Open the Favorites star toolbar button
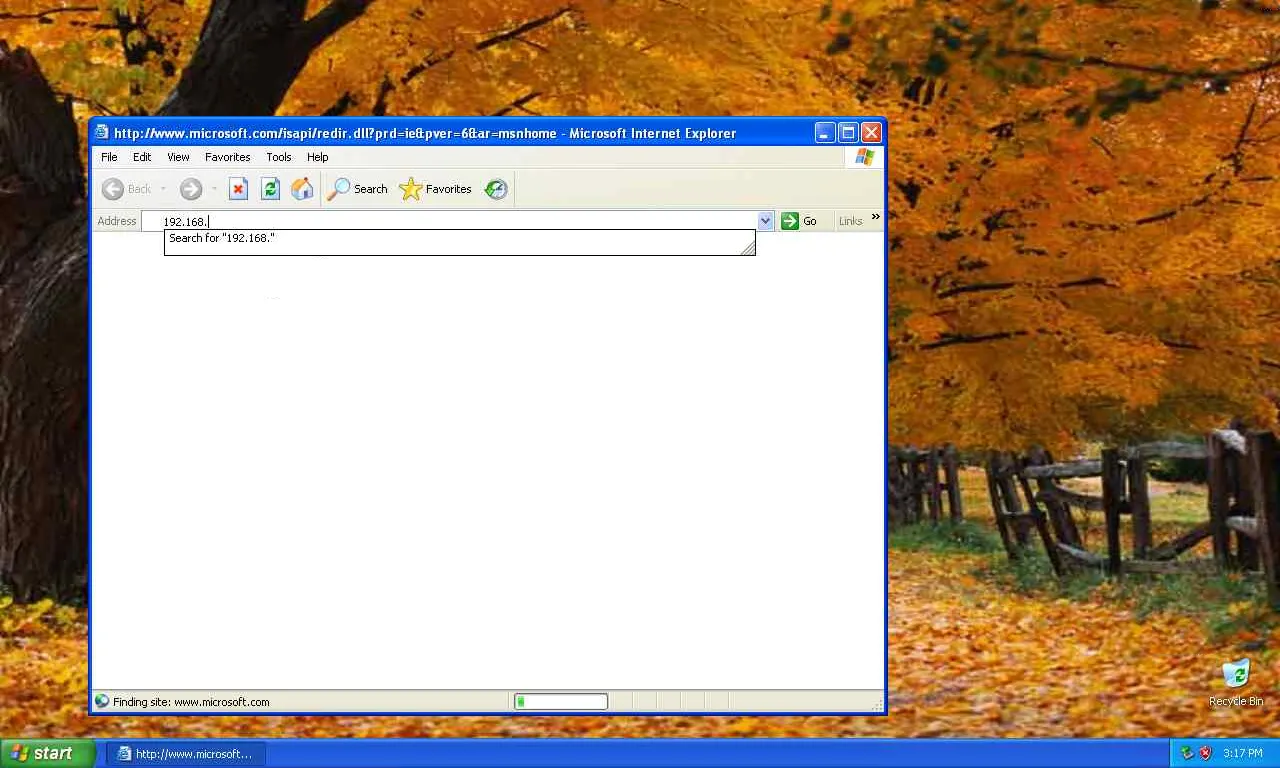This screenshot has height=768, width=1280. [435, 189]
